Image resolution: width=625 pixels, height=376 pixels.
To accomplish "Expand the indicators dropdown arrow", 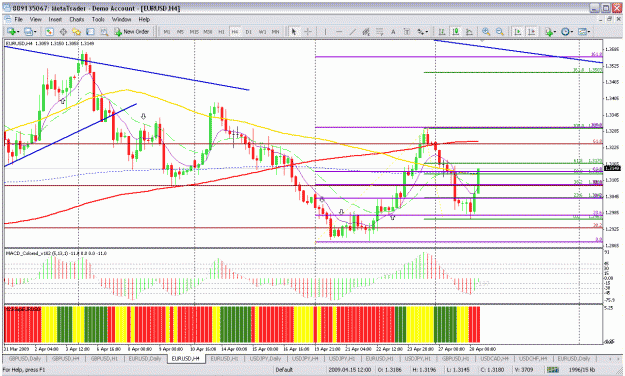I will (556, 32).
